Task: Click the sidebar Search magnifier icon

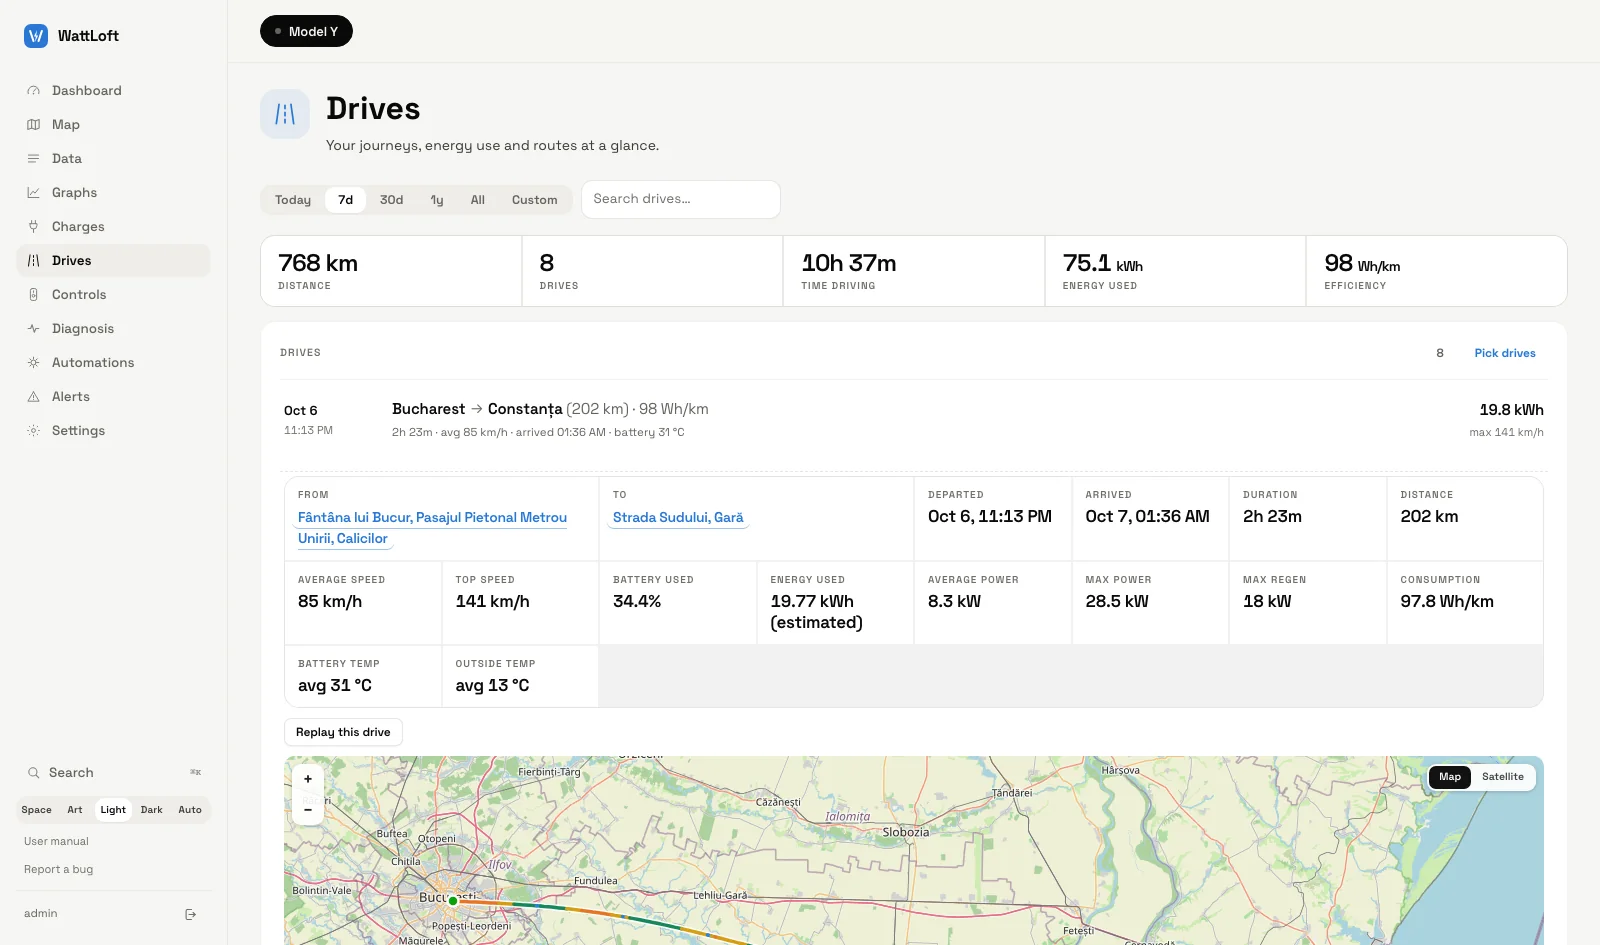Action: pos(33,772)
